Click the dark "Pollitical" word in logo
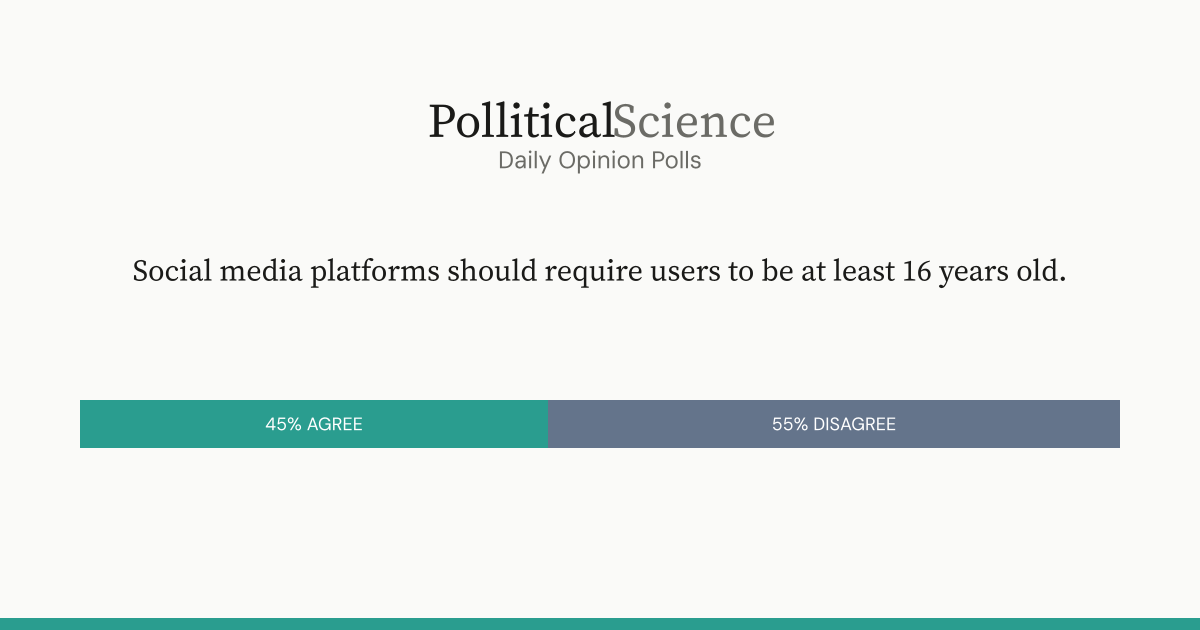The width and height of the screenshot is (1200, 630). point(520,122)
